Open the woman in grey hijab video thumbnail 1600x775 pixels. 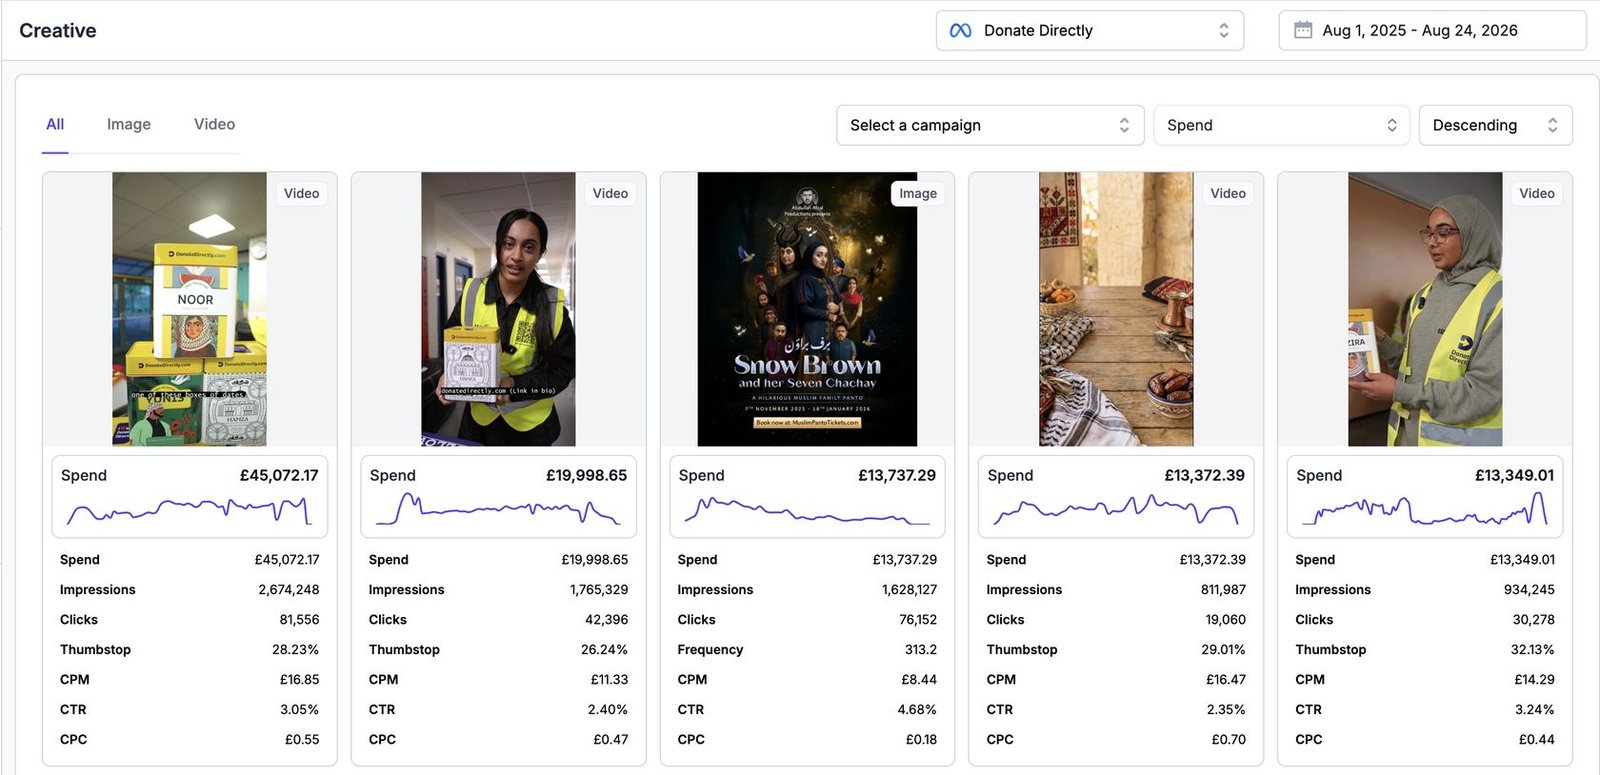click(1425, 309)
